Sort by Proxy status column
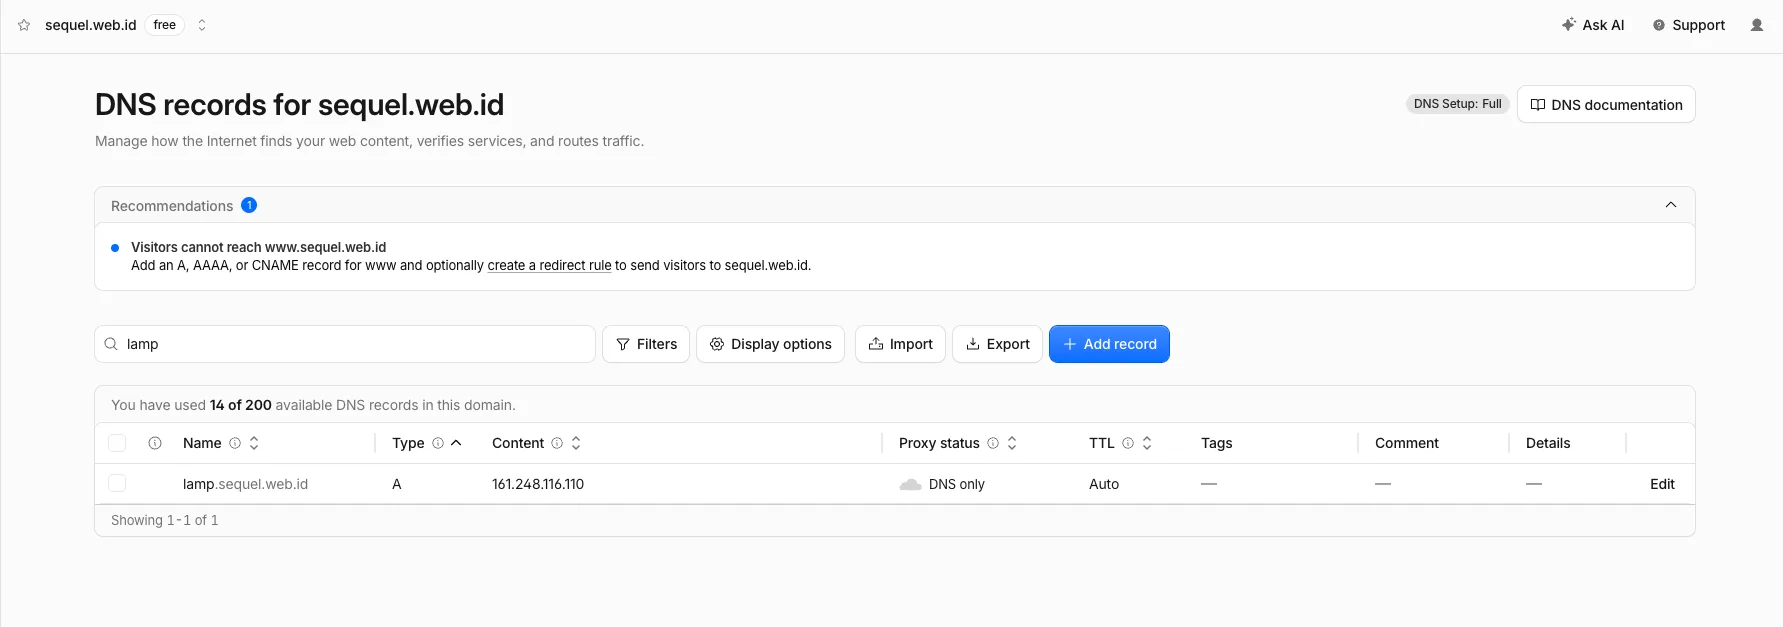 pyautogui.click(x=1012, y=443)
